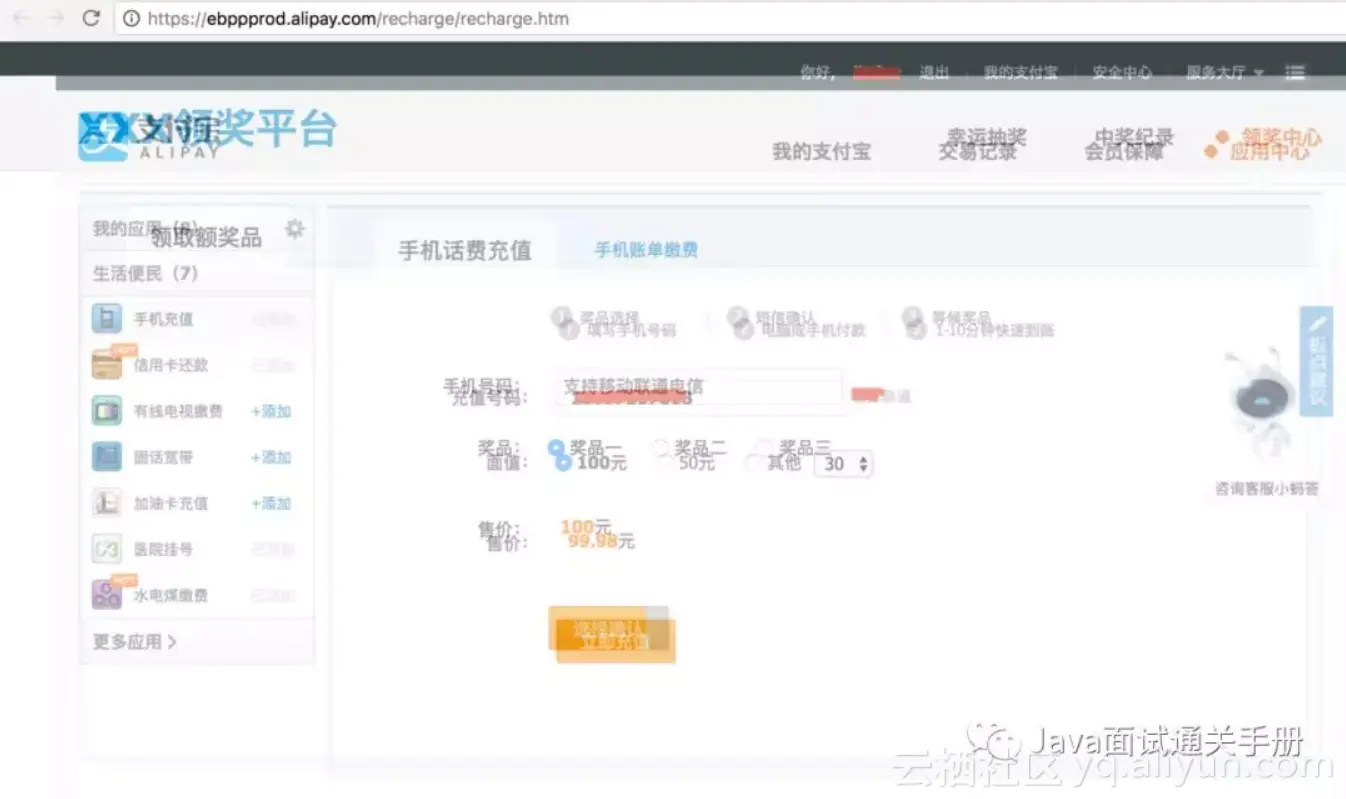This screenshot has width=1346, height=799.
Task: Expand the 服务大厅 dropdown
Action: 1224,73
